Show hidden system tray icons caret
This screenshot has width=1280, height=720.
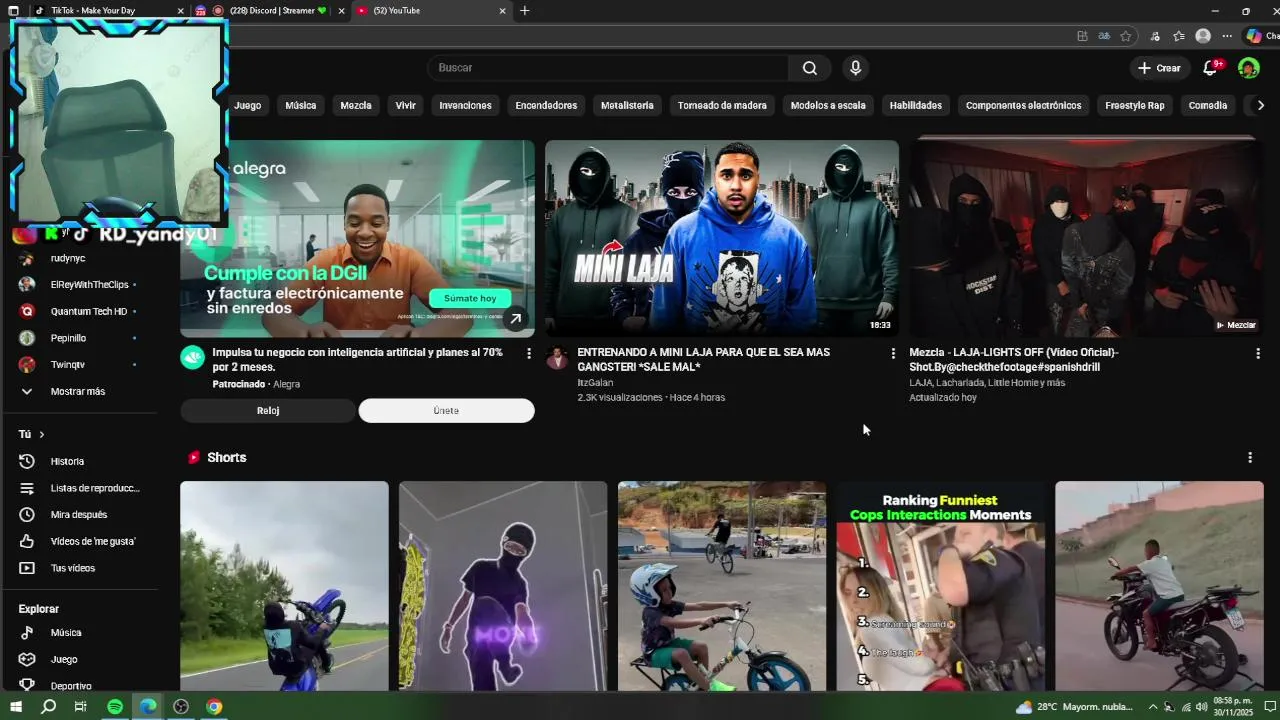(x=1152, y=706)
